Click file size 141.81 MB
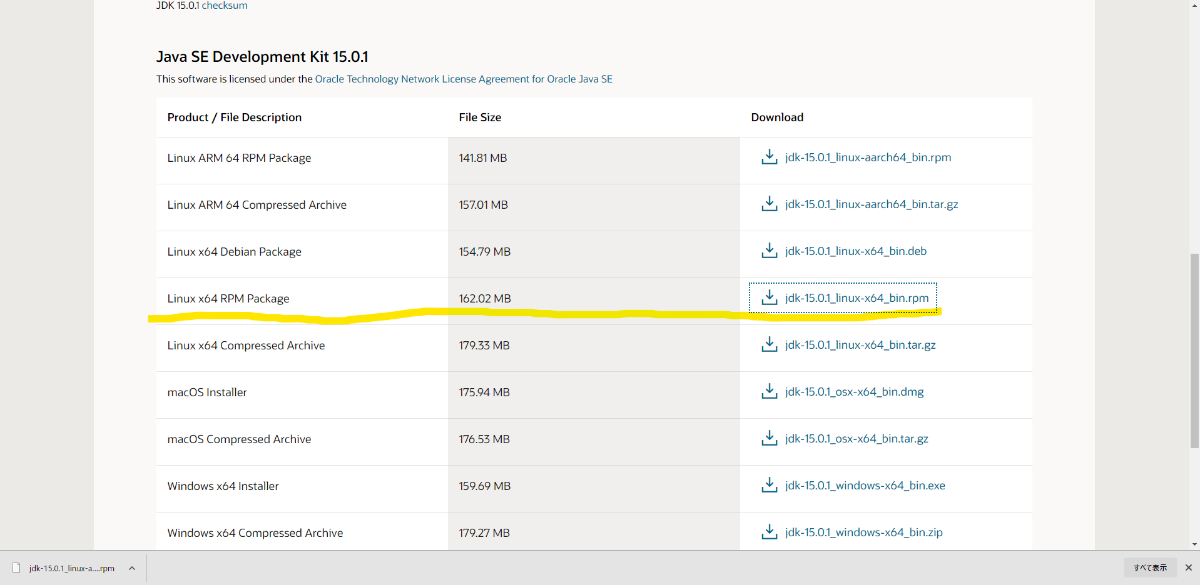The image size is (1200, 585). click(x=483, y=158)
